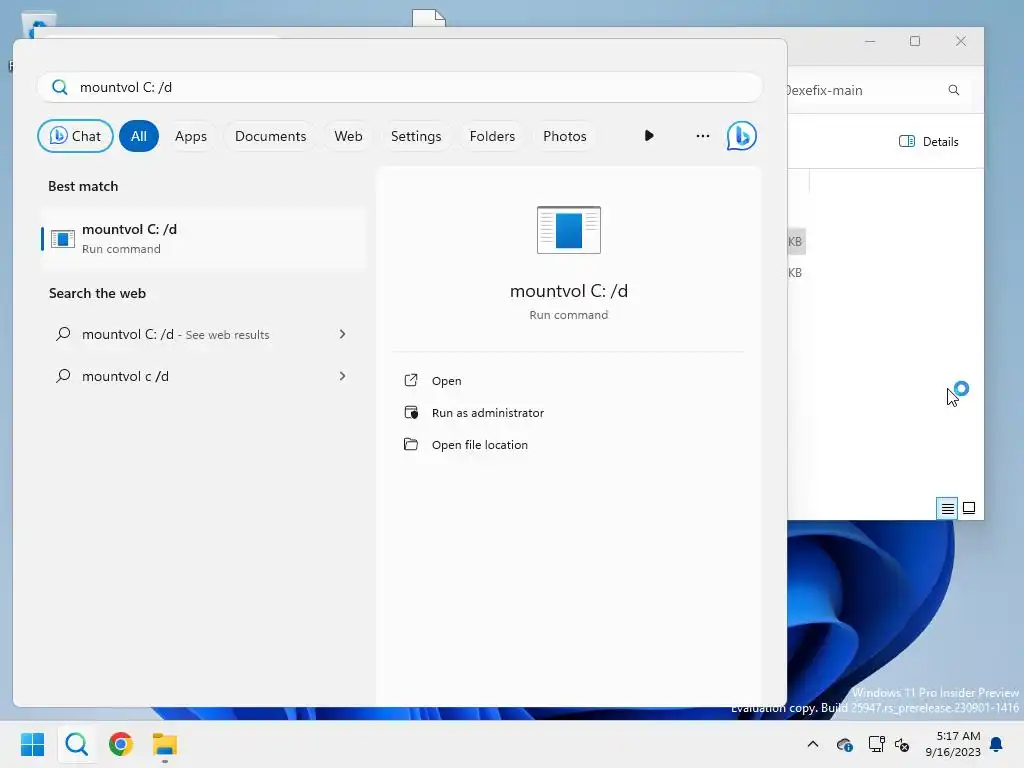This screenshot has width=1024, height=768.
Task: Click Open in the preview pane
Action: 447,381
